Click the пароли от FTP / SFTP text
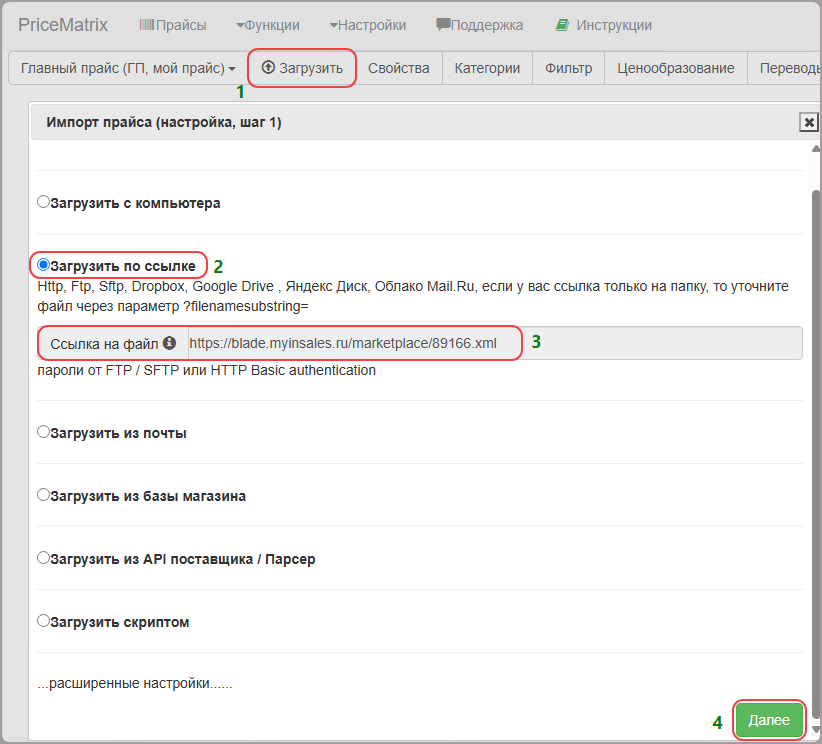The height and width of the screenshot is (744, 822). point(207,370)
